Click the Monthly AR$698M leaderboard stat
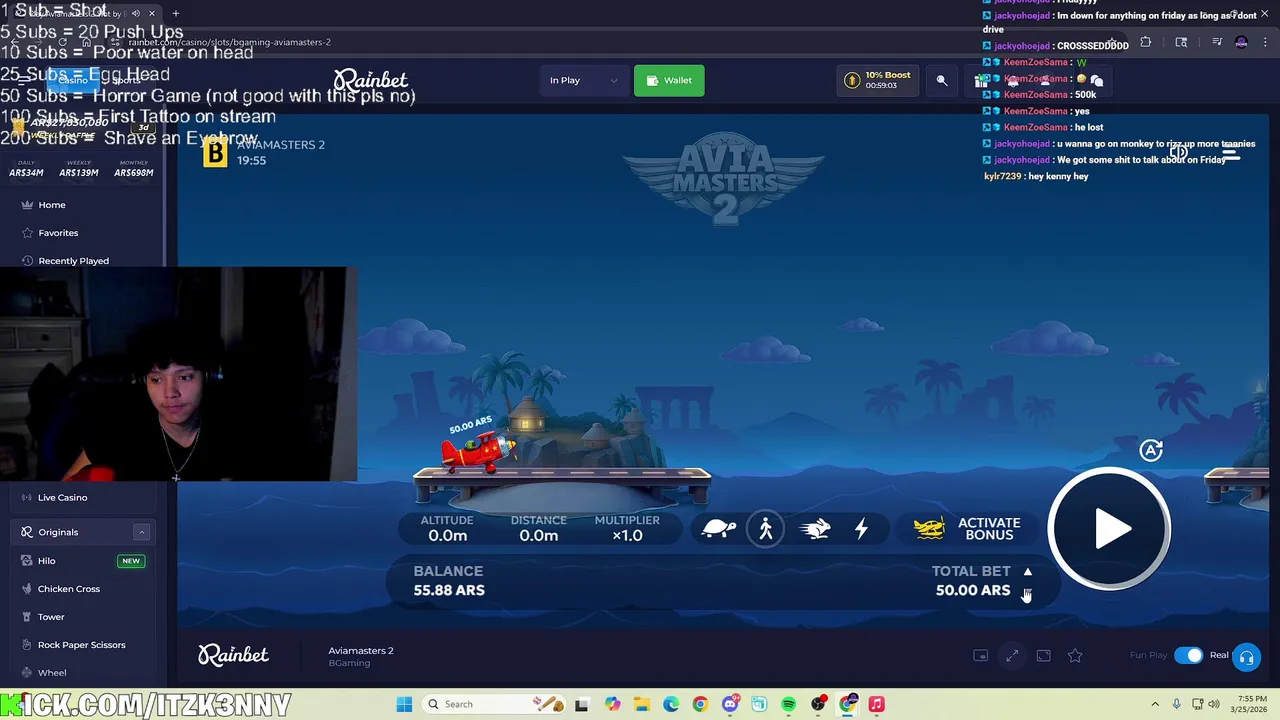 [133, 168]
